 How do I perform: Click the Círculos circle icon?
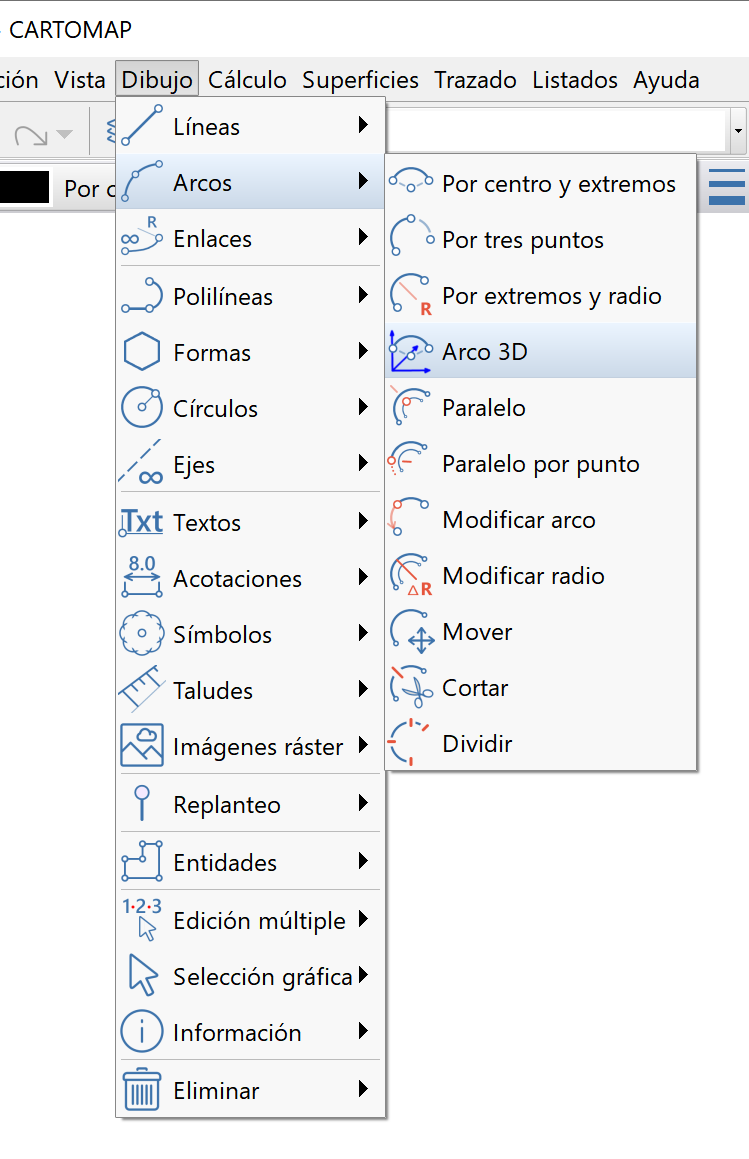(142, 407)
